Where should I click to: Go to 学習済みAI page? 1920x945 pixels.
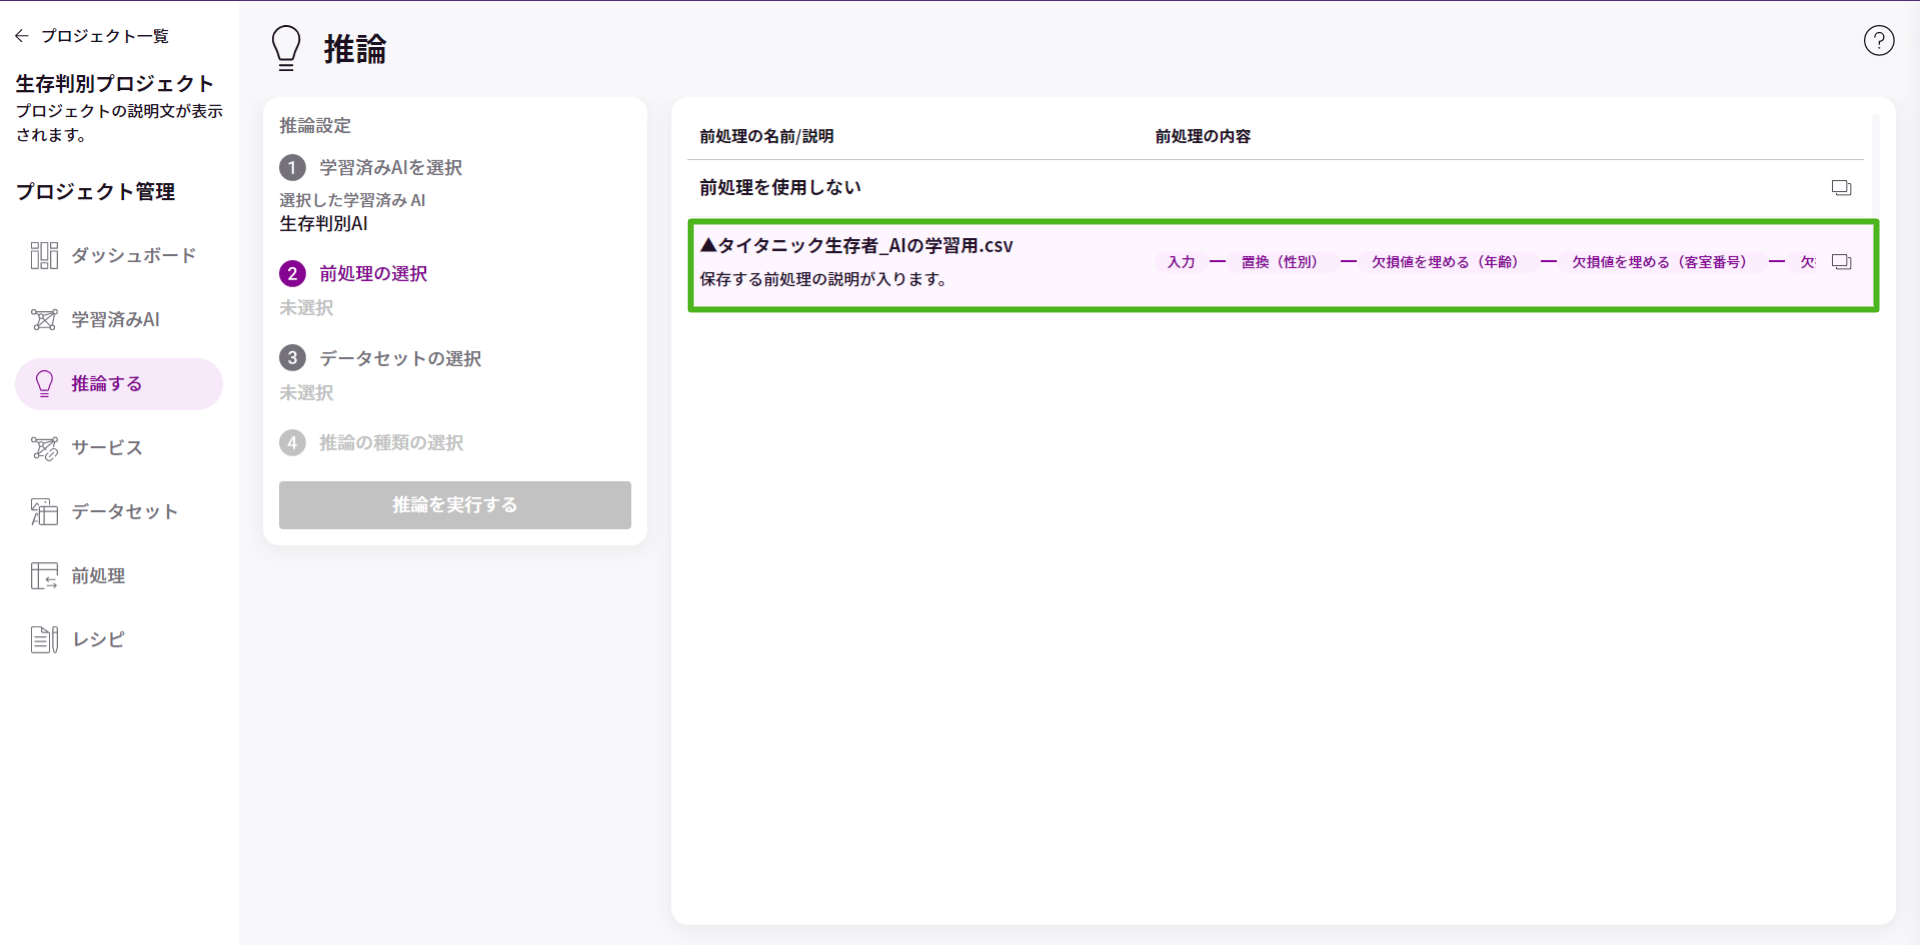(115, 320)
